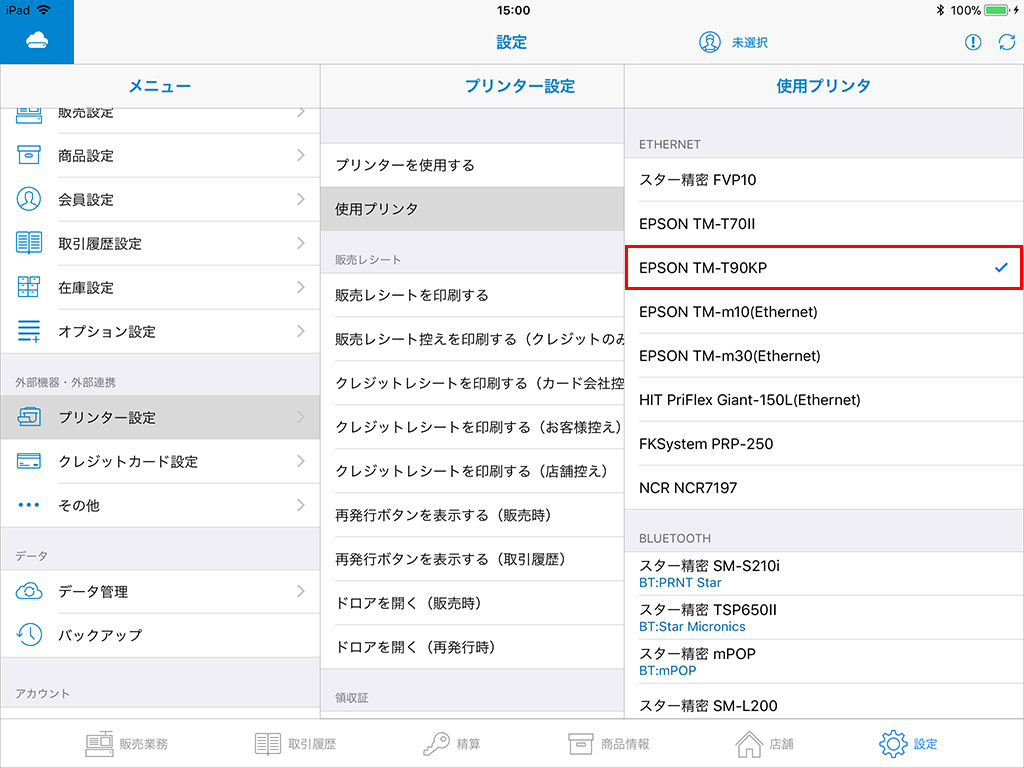The image size is (1024, 768).
Task: Tap プリンターを使用する setting
Action: 472,165
